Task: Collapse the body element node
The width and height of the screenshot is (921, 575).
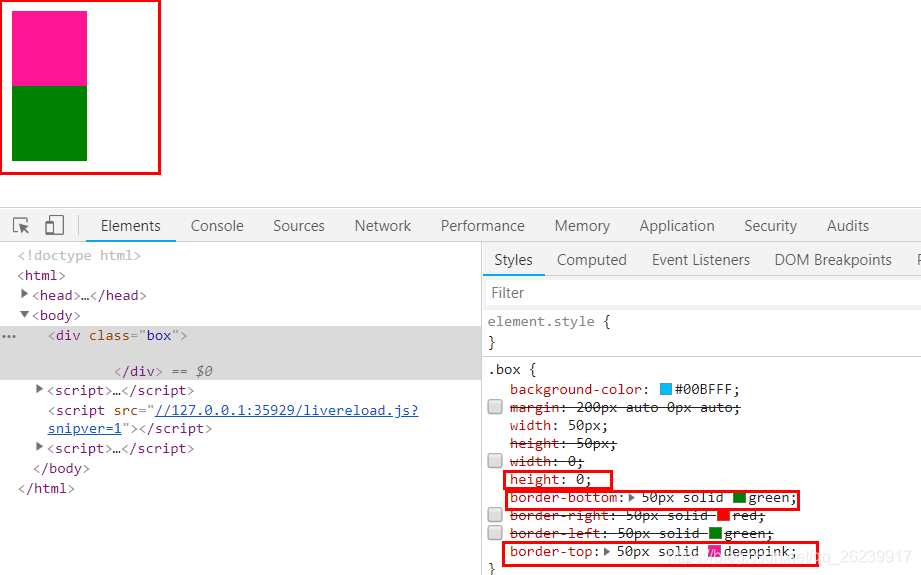Action: pos(24,314)
